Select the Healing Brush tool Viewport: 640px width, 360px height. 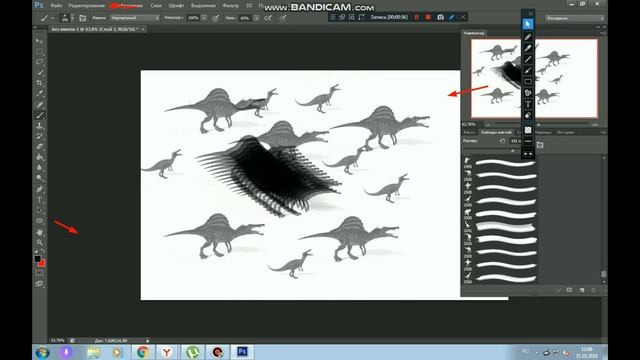tap(39, 105)
